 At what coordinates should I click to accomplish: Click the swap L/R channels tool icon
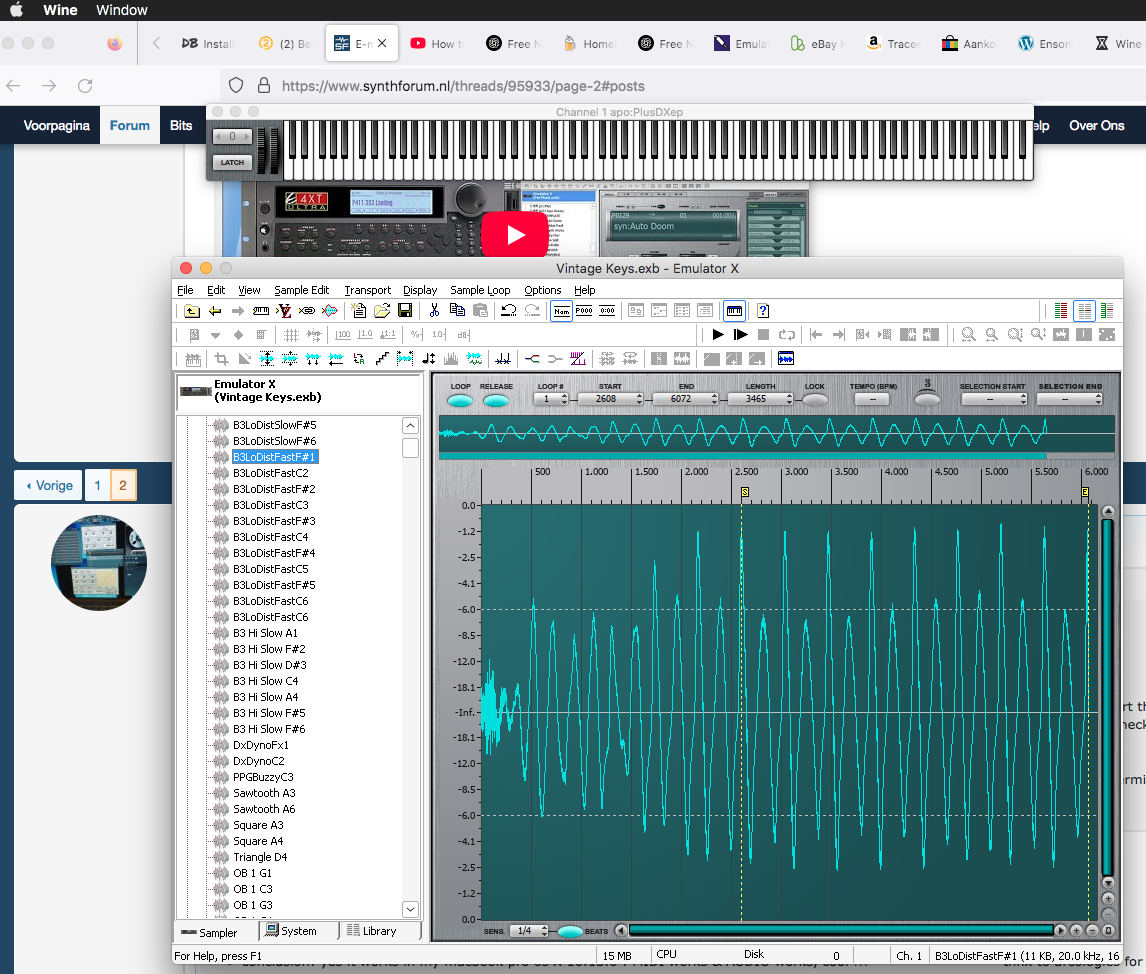359,359
